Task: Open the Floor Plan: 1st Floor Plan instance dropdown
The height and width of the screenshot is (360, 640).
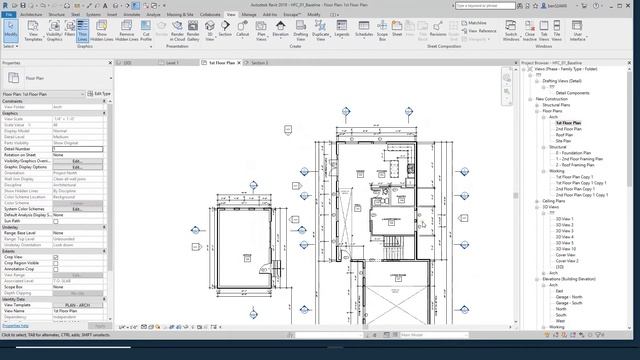Action: click(x=43, y=94)
